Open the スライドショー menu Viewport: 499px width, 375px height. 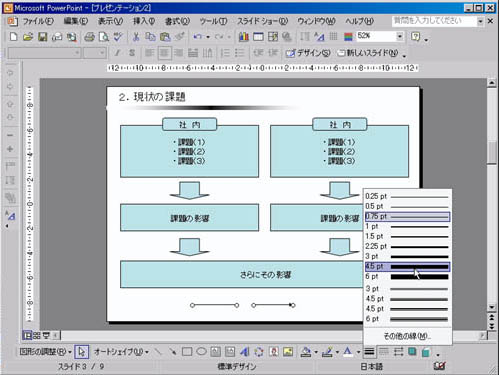pyautogui.click(x=262, y=21)
